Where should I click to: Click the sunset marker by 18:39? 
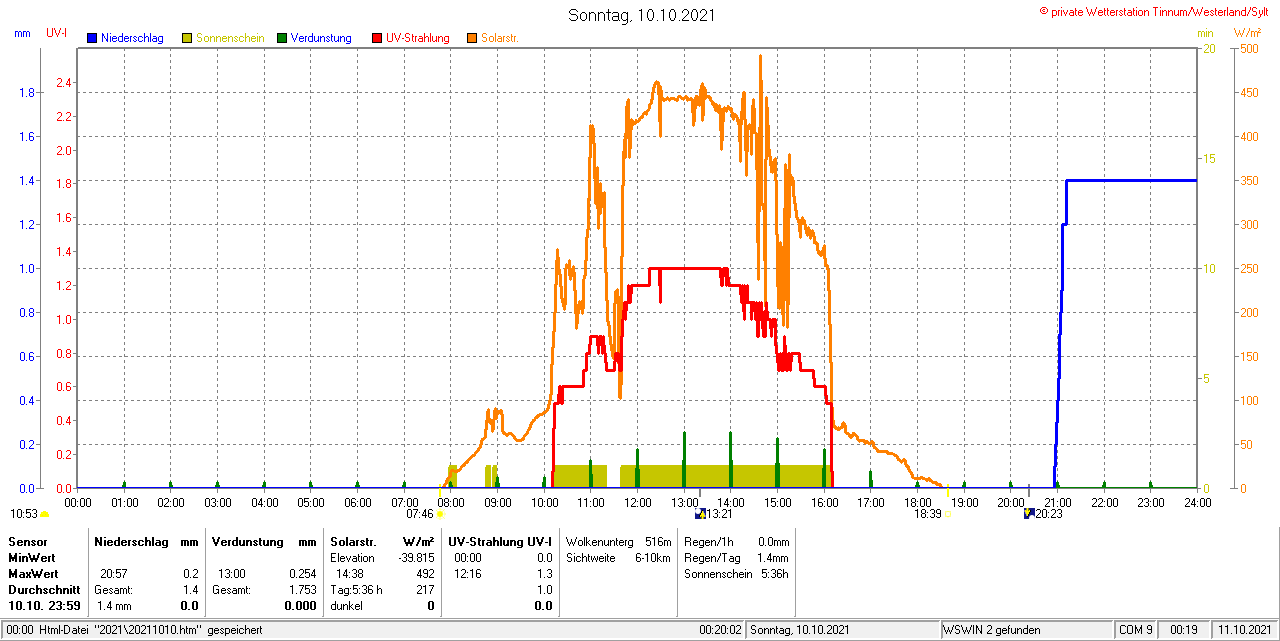949,515
